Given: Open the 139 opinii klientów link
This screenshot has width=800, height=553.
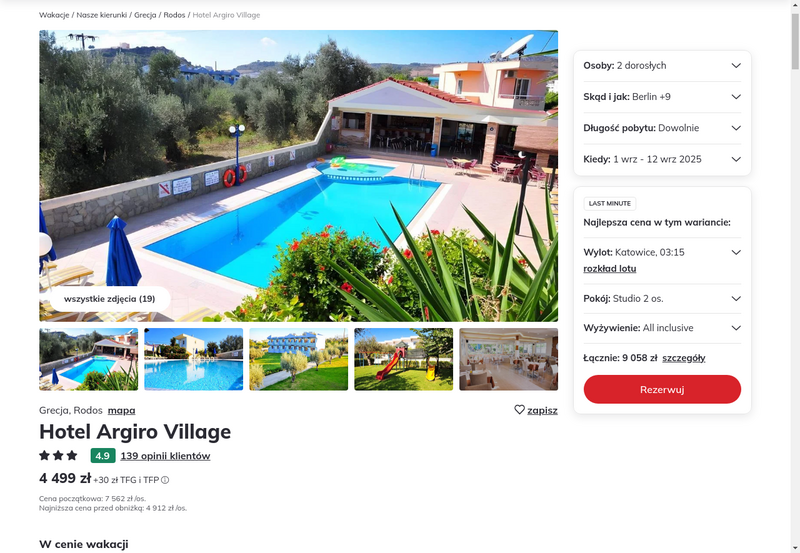Looking at the screenshot, I should click(165, 456).
